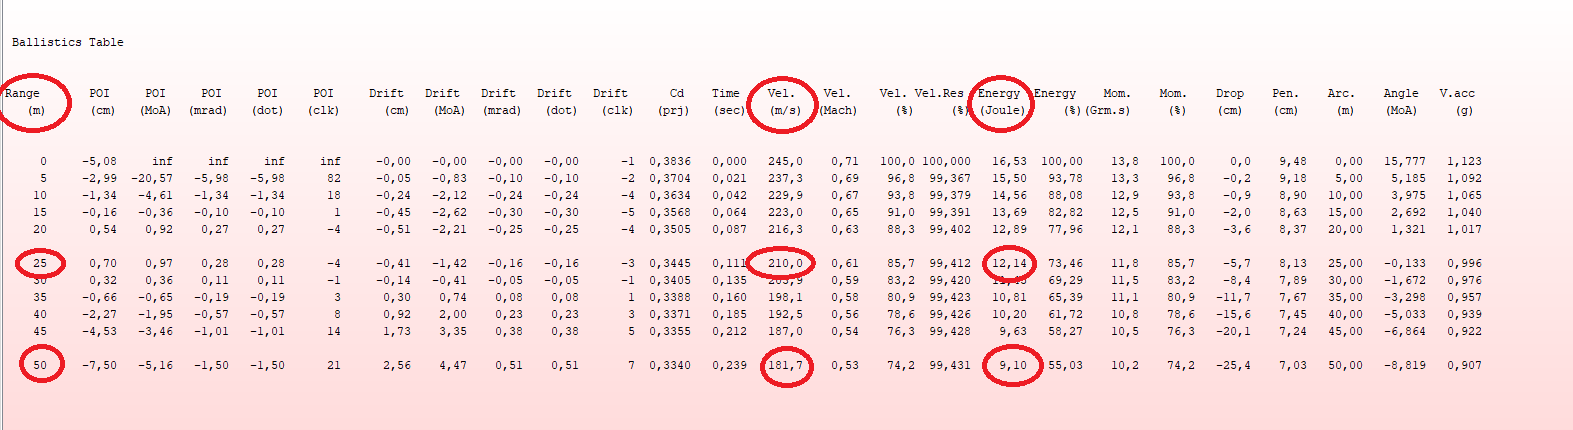
Task: Click the circled energy value 9,10
Action: [x=1012, y=366]
